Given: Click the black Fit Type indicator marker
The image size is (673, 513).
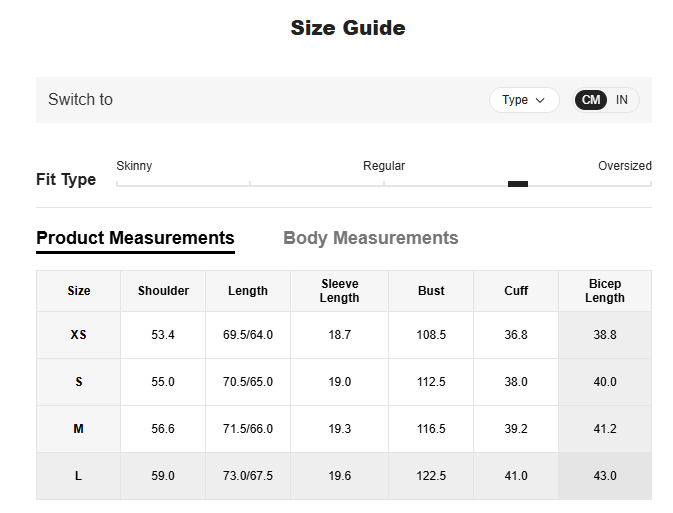Looking at the screenshot, I should (517, 184).
